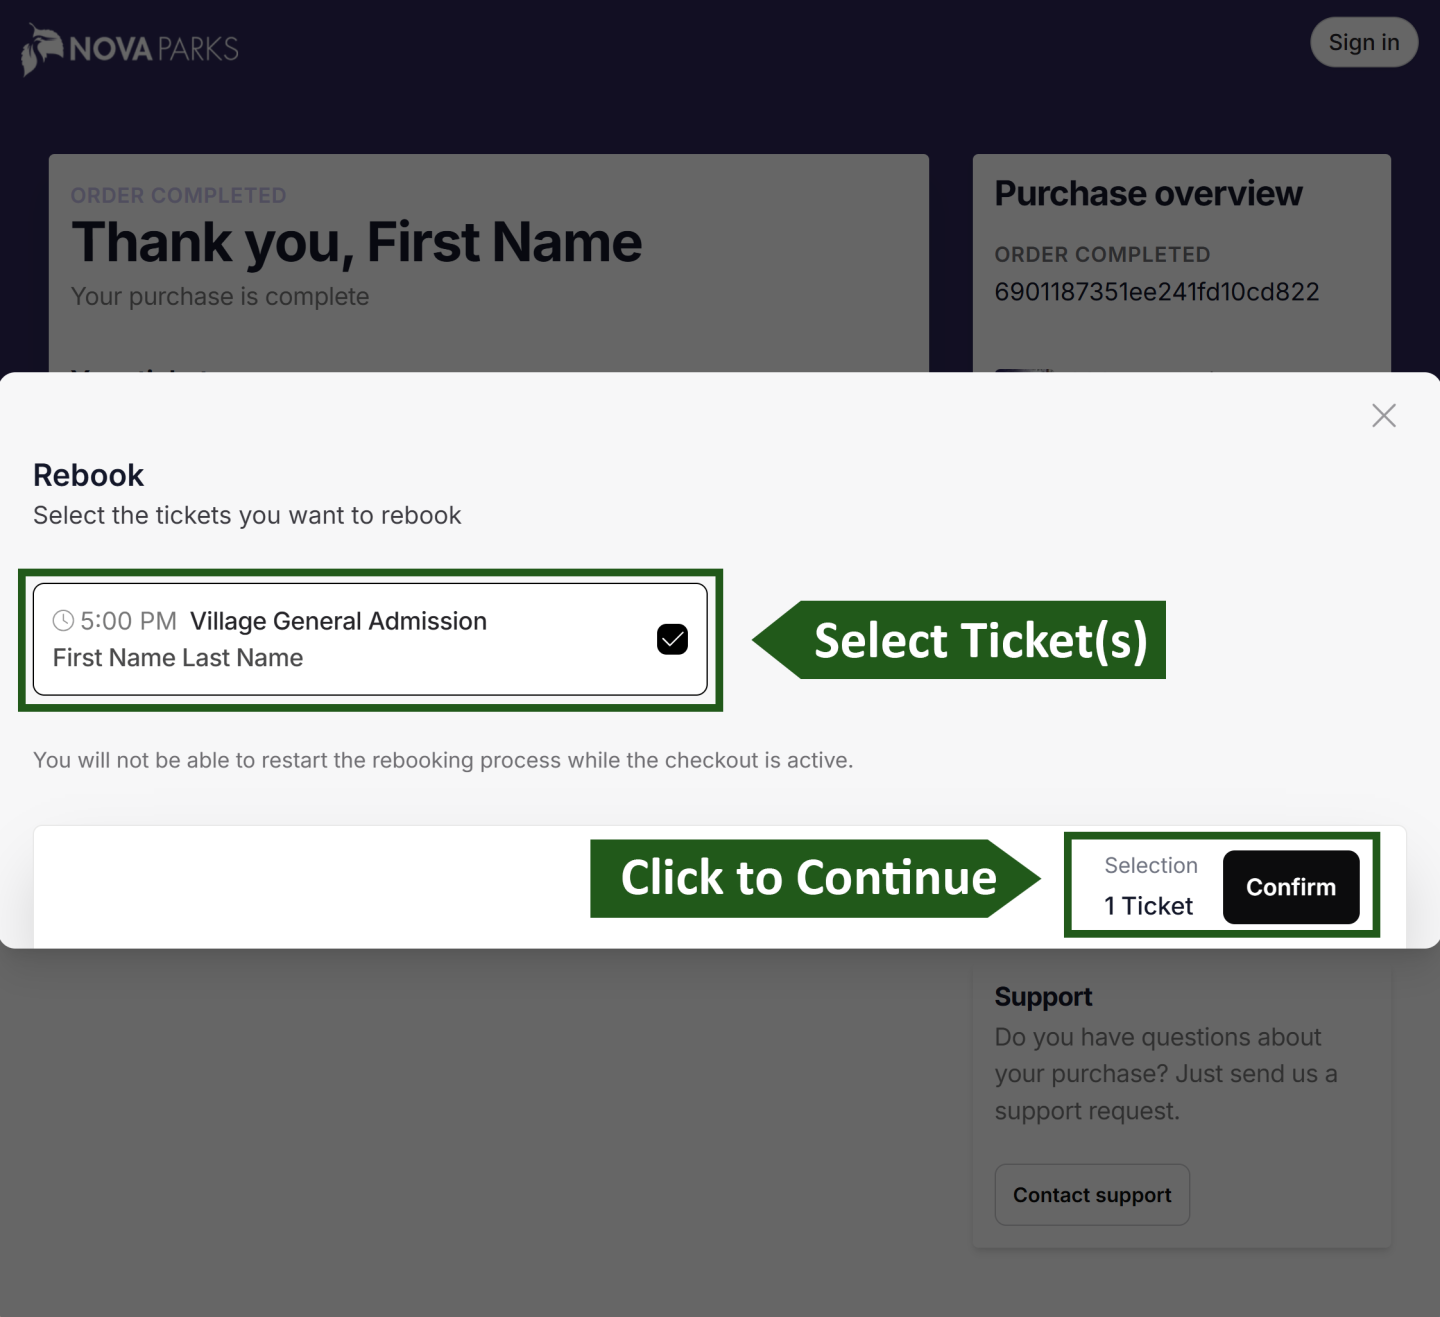The height and width of the screenshot is (1317, 1440).
Task: Click the Purchase overview heading
Action: click(x=1148, y=193)
